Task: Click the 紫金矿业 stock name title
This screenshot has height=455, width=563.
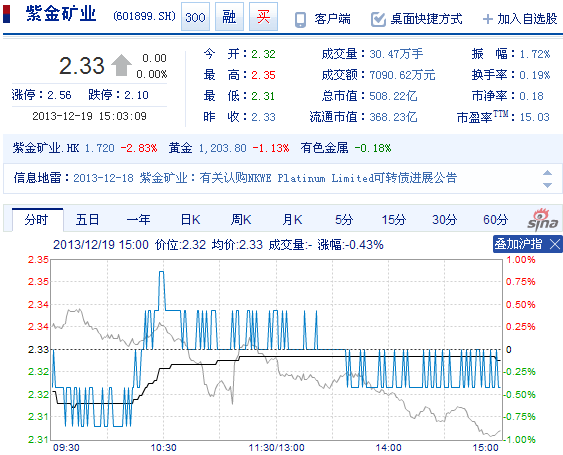Action: click(x=61, y=14)
